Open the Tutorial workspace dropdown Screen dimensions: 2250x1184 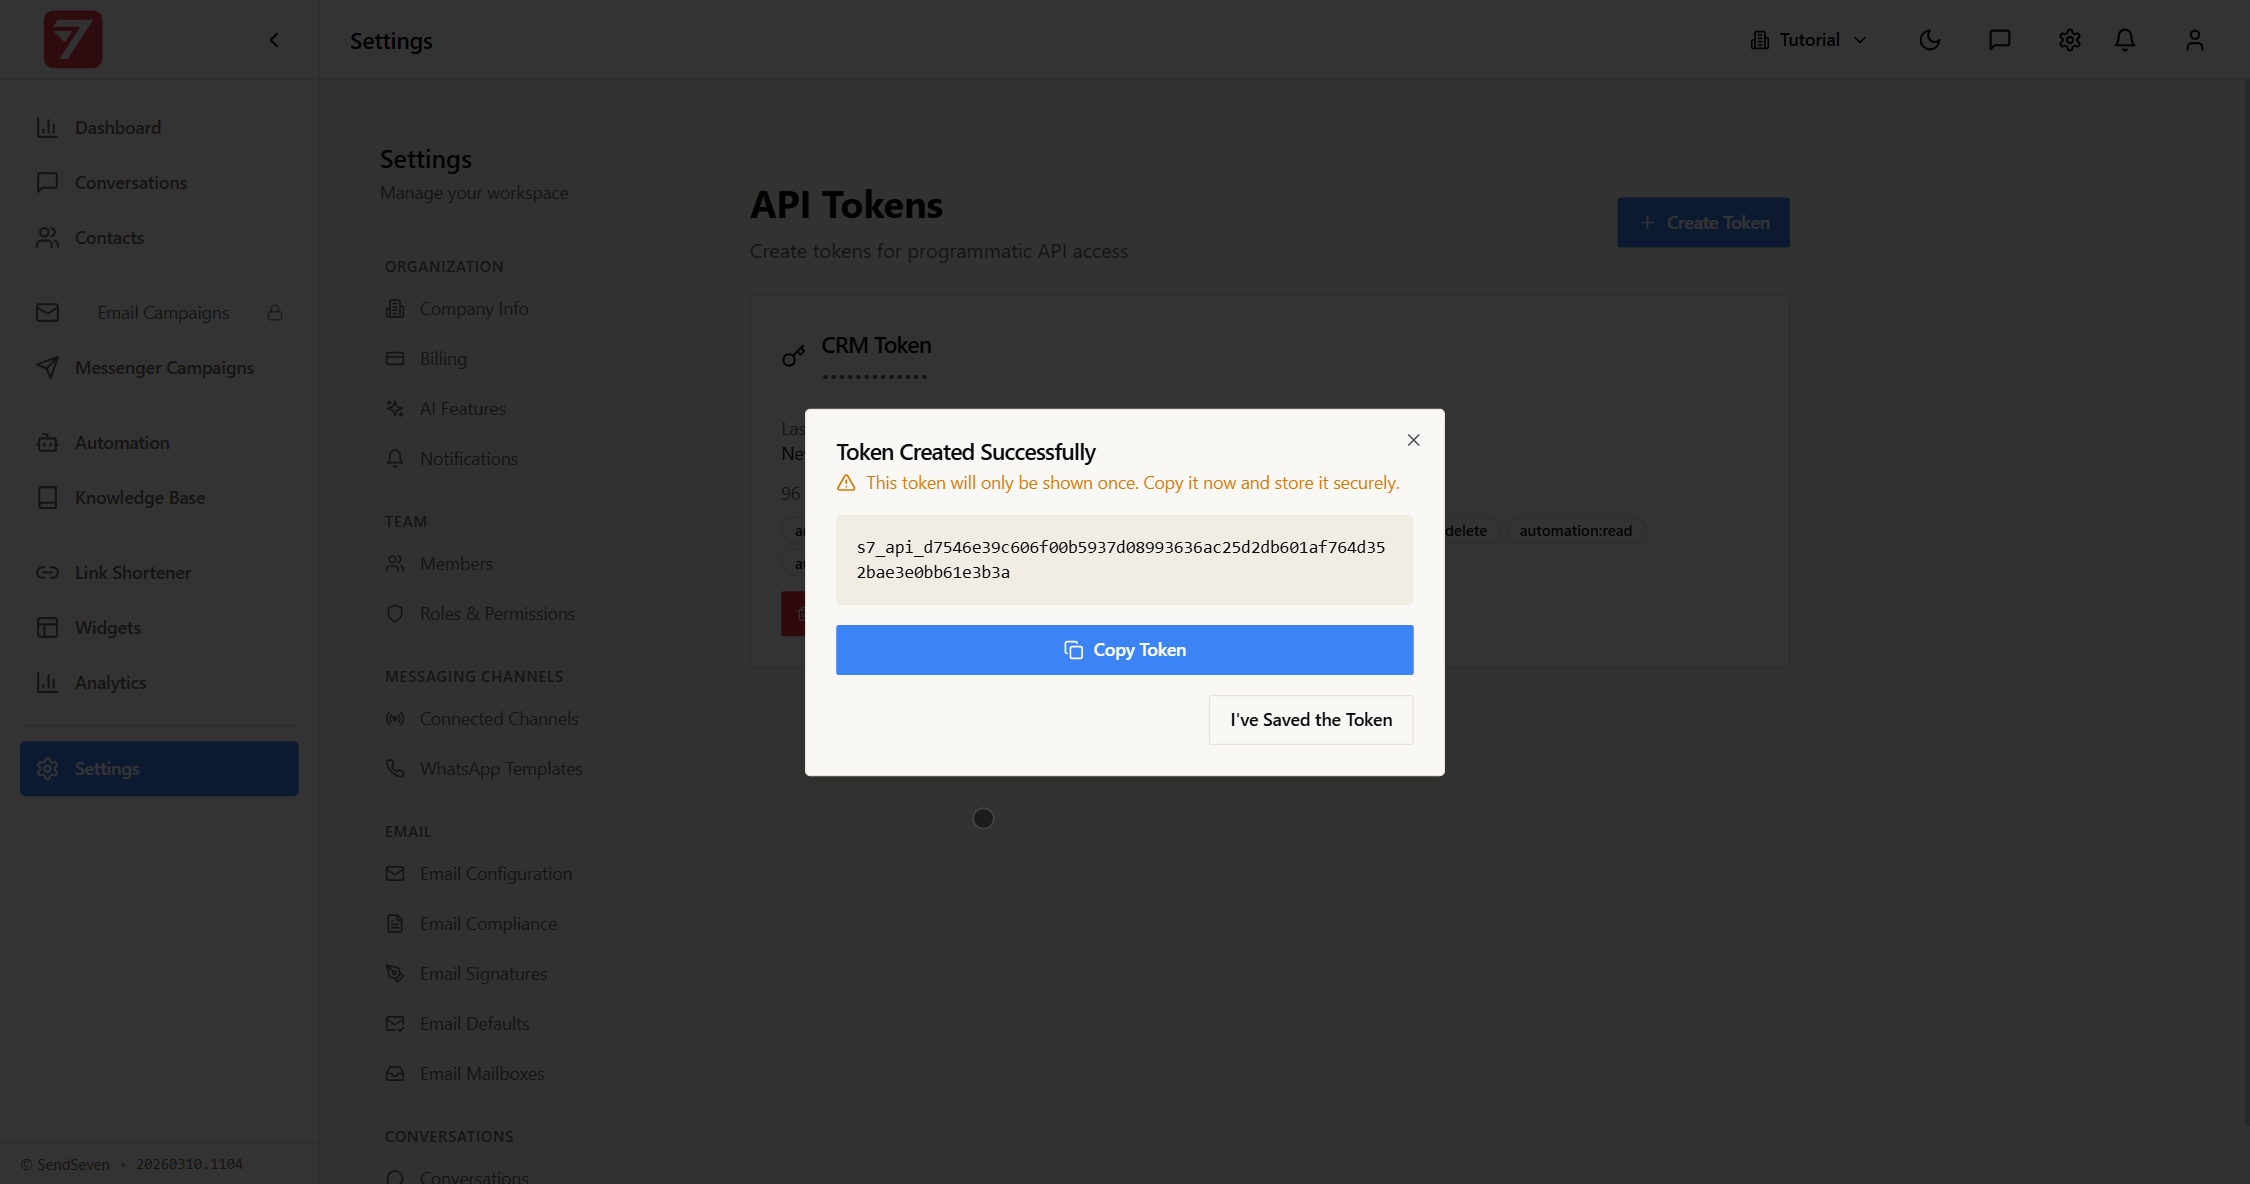(x=1808, y=40)
